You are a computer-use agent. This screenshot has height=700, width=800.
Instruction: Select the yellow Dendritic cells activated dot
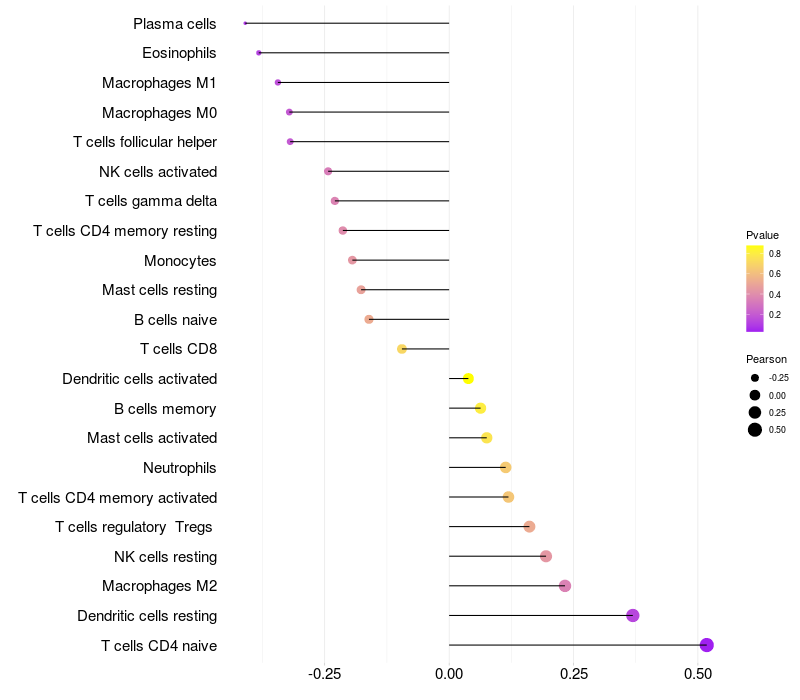tap(468, 379)
